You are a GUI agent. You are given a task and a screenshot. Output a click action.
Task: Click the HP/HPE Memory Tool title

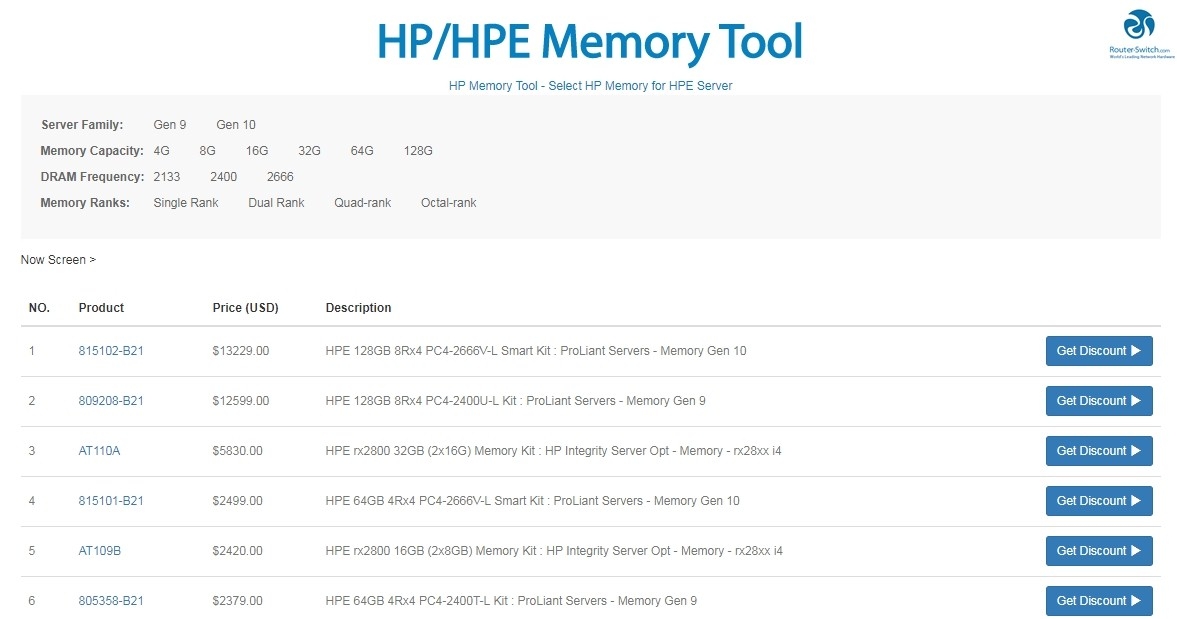[x=590, y=42]
